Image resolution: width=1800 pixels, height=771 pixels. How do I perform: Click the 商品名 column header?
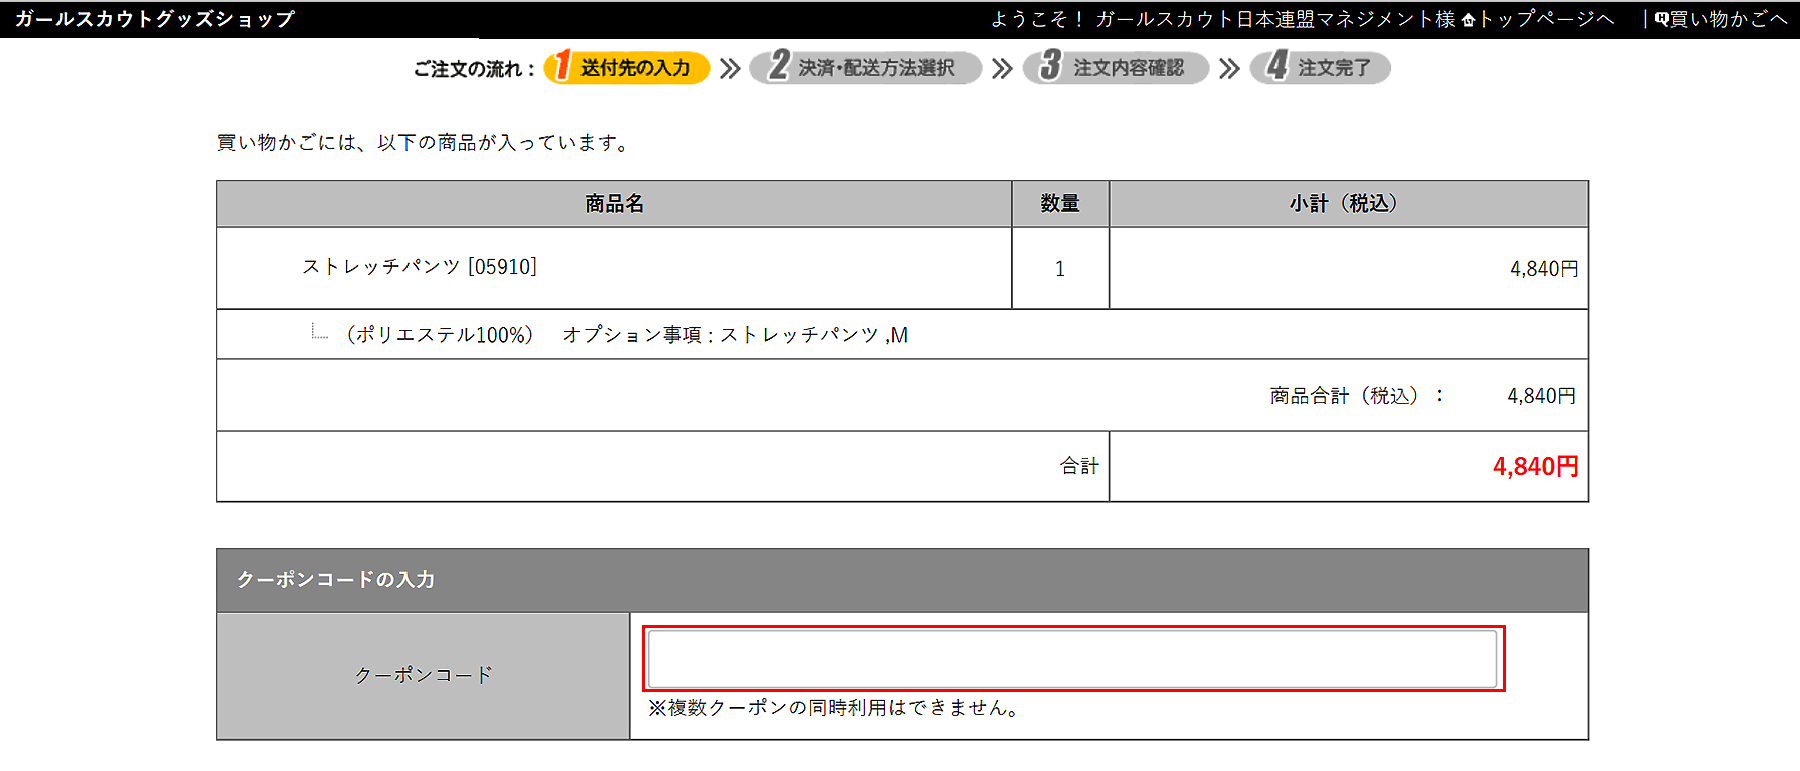(614, 204)
